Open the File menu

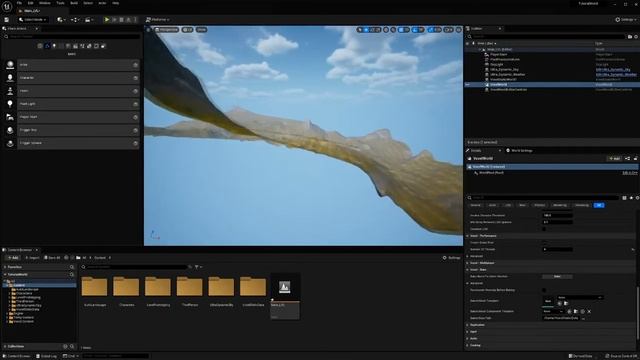[19, 3]
